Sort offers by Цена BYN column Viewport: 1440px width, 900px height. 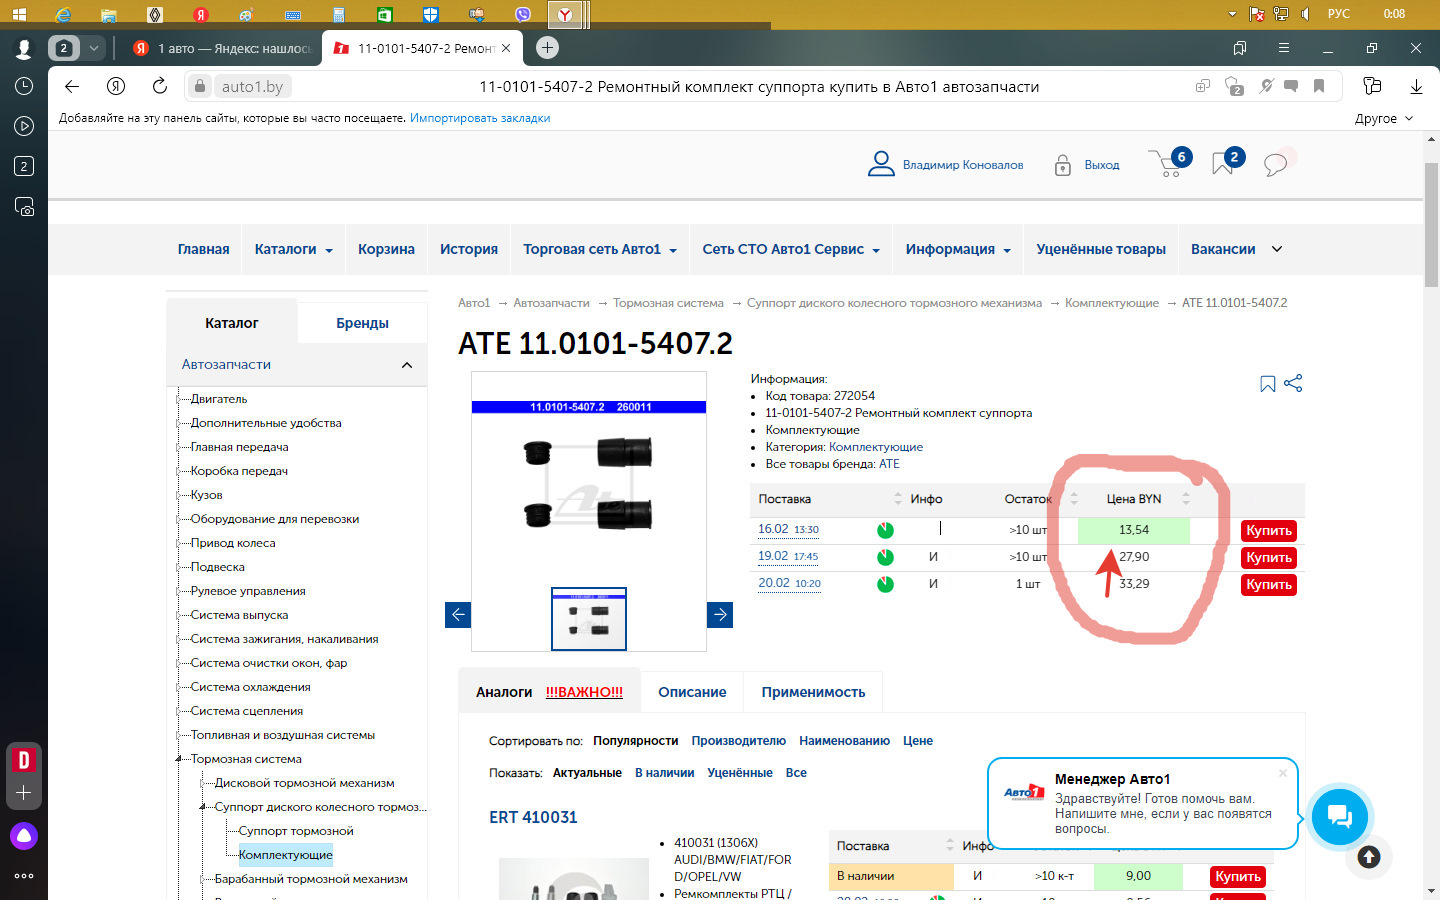tap(1134, 499)
